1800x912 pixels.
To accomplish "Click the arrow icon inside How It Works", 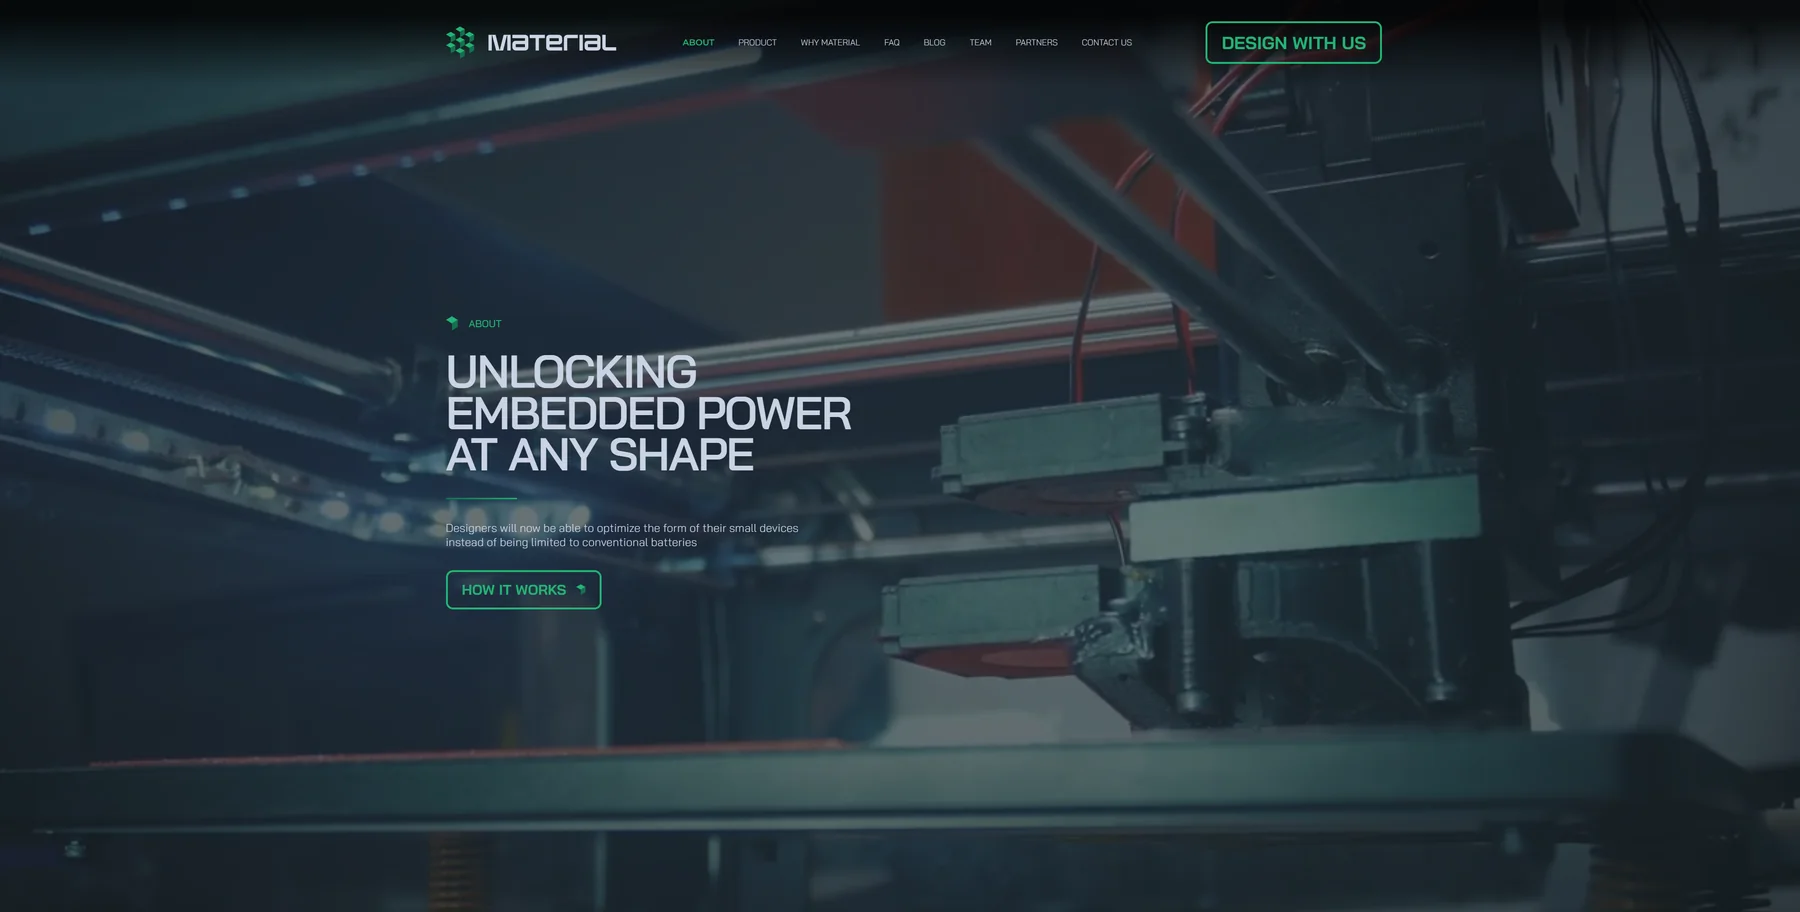I will [x=581, y=590].
